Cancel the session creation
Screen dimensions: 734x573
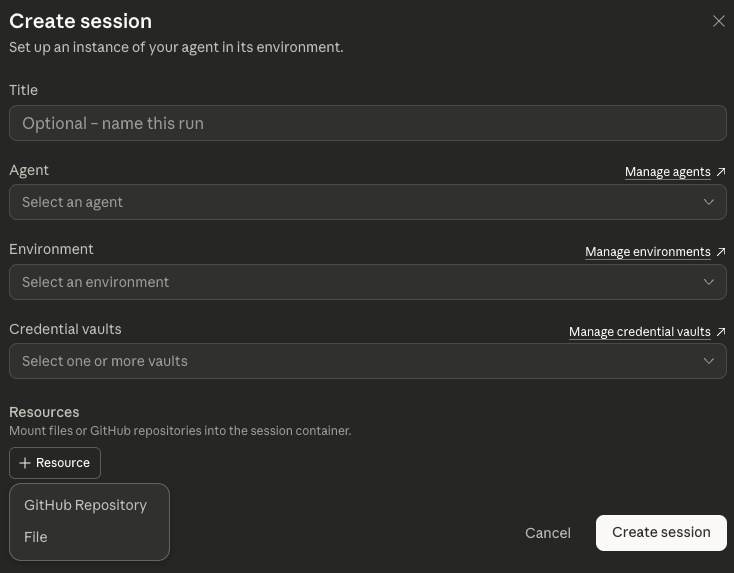click(548, 533)
